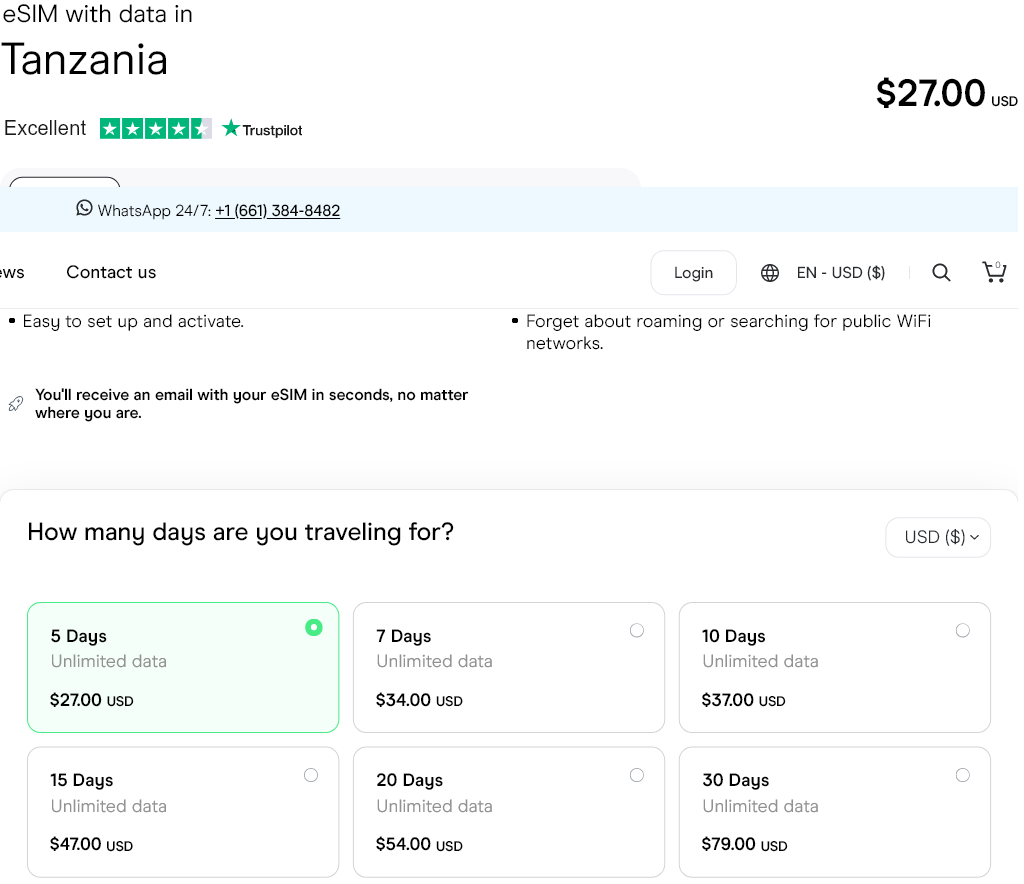Select the 10 Days plan radio button

(963, 630)
